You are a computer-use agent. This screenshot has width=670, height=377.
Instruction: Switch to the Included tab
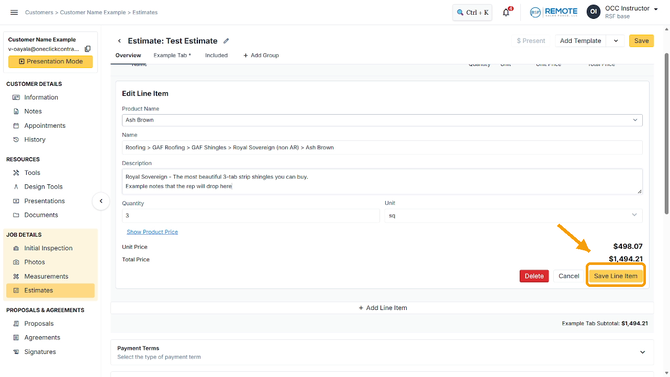[216, 56]
